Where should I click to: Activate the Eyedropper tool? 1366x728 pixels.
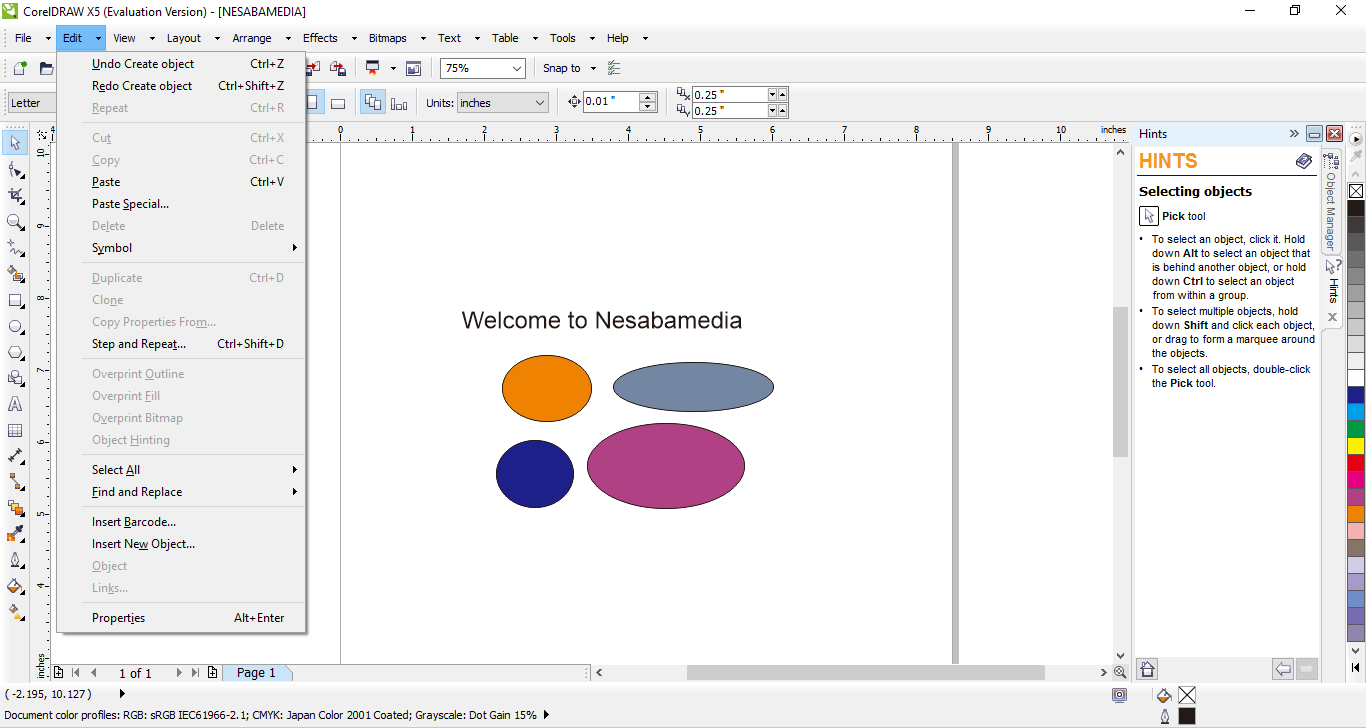tap(15, 534)
